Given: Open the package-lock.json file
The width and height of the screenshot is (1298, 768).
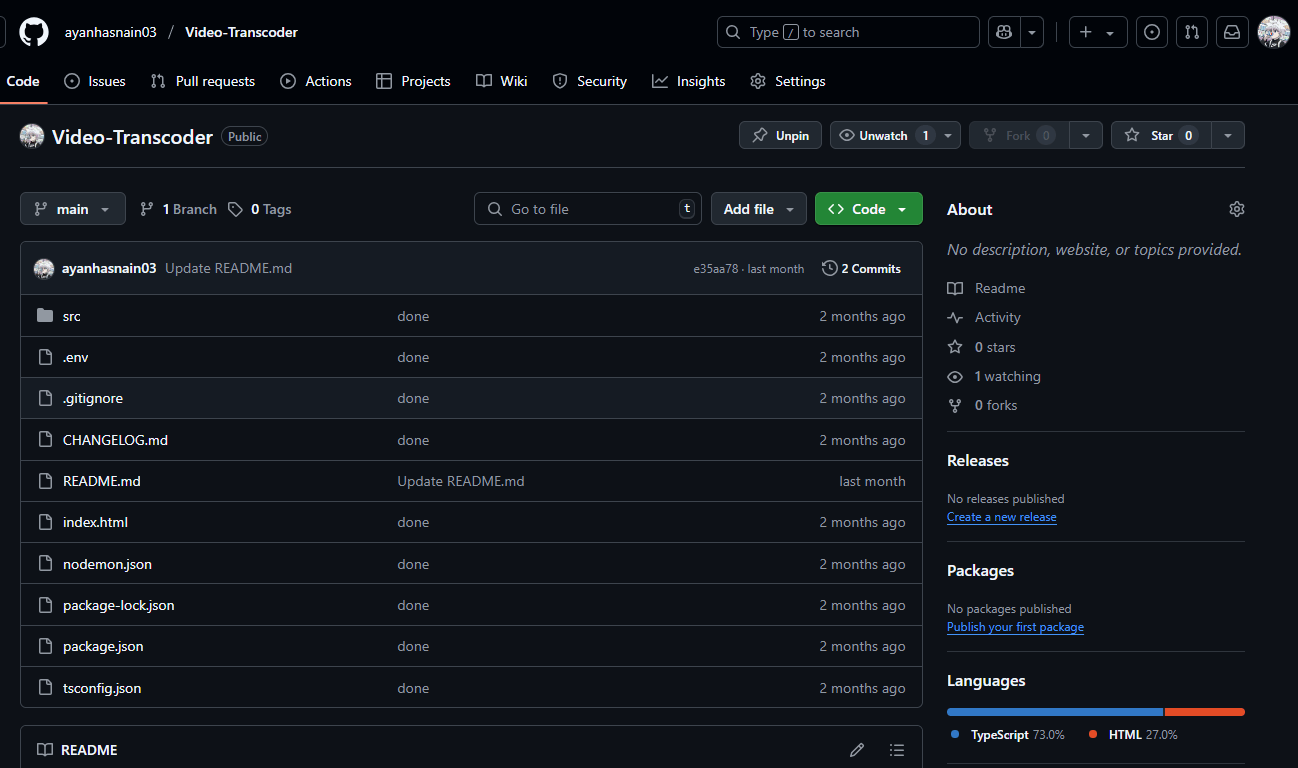Looking at the screenshot, I should [x=119, y=605].
